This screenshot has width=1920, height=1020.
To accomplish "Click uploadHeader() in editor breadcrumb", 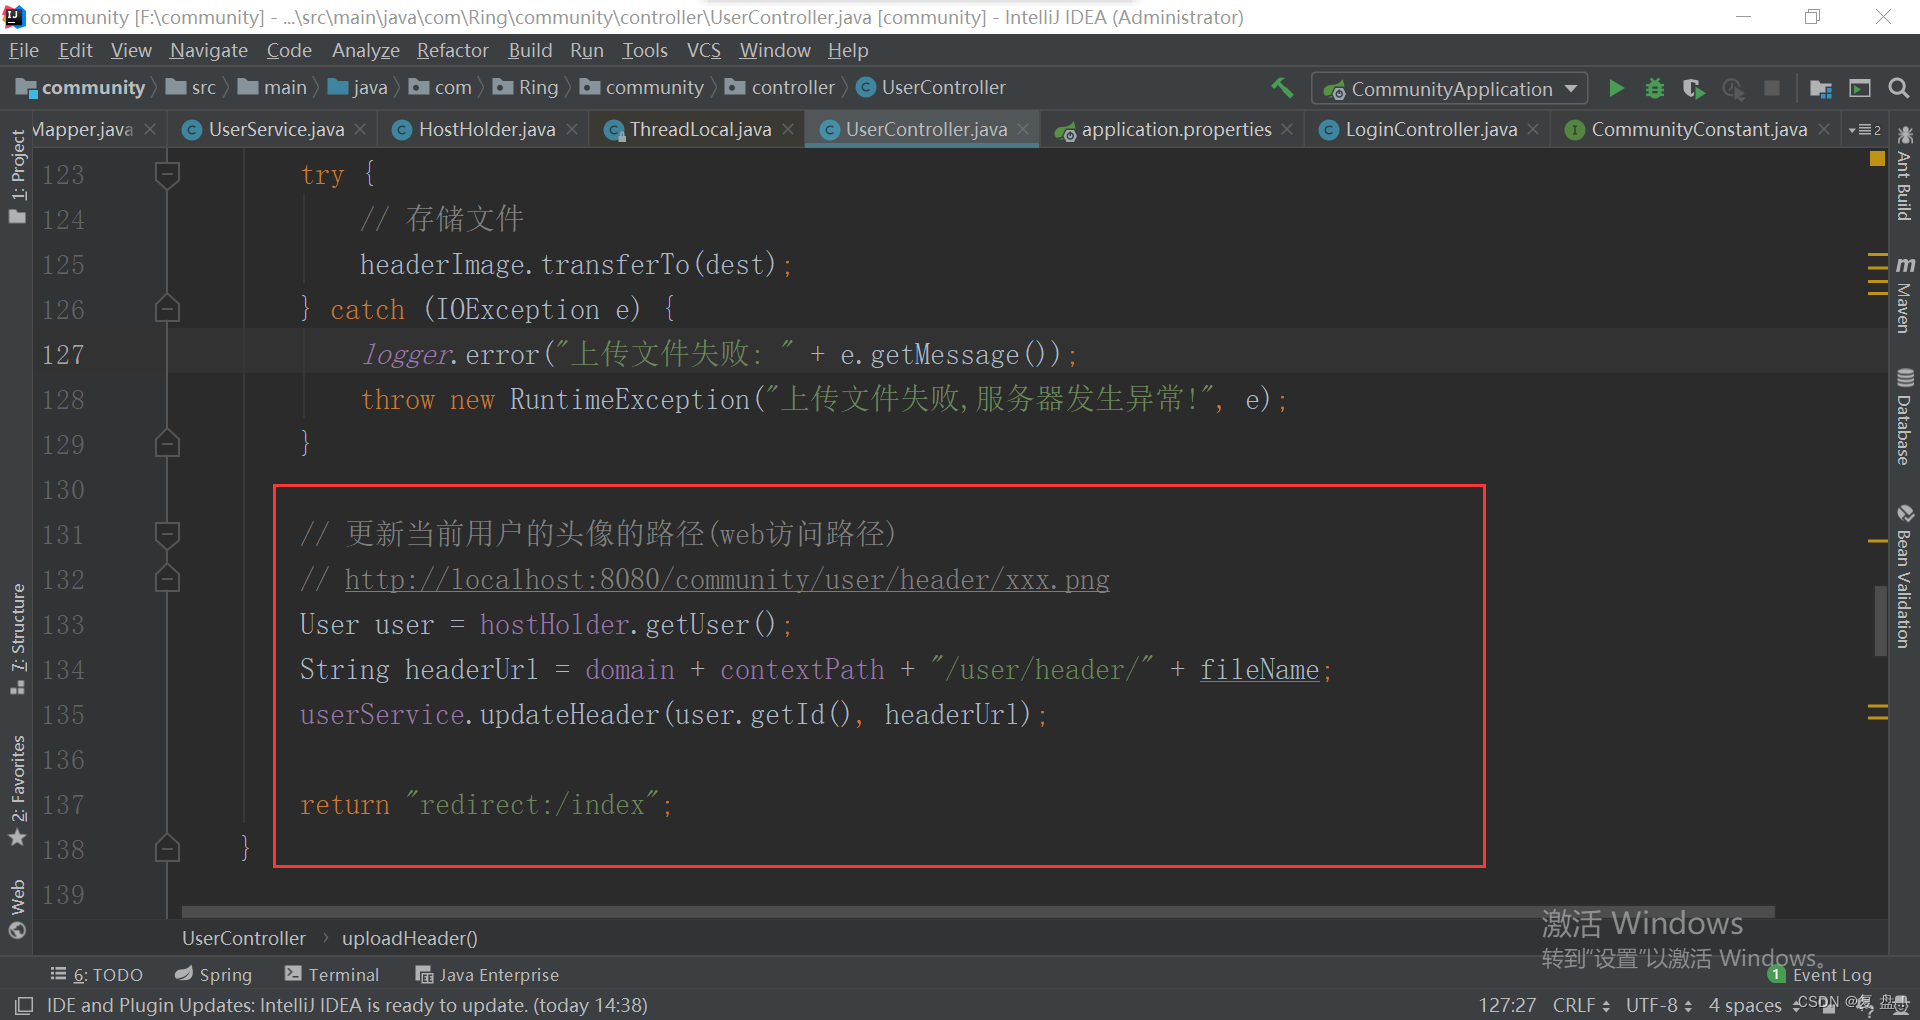I will click(x=410, y=938).
